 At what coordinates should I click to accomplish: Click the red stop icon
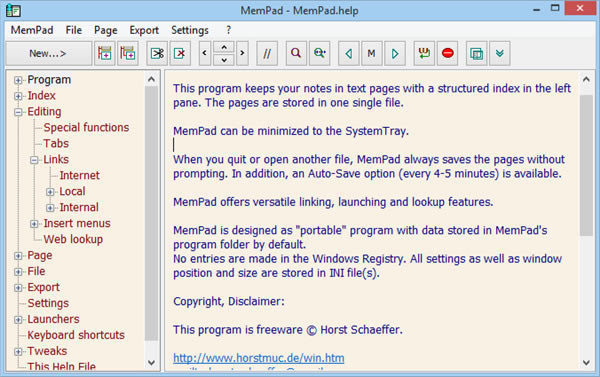coord(447,53)
